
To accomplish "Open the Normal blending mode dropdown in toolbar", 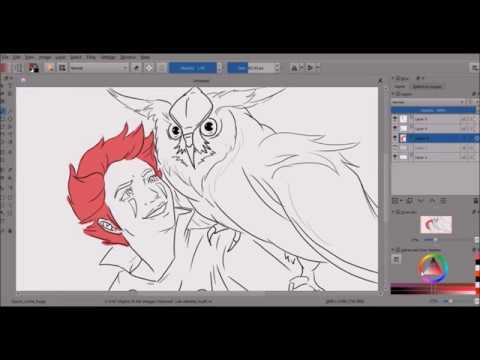I will click(99, 68).
